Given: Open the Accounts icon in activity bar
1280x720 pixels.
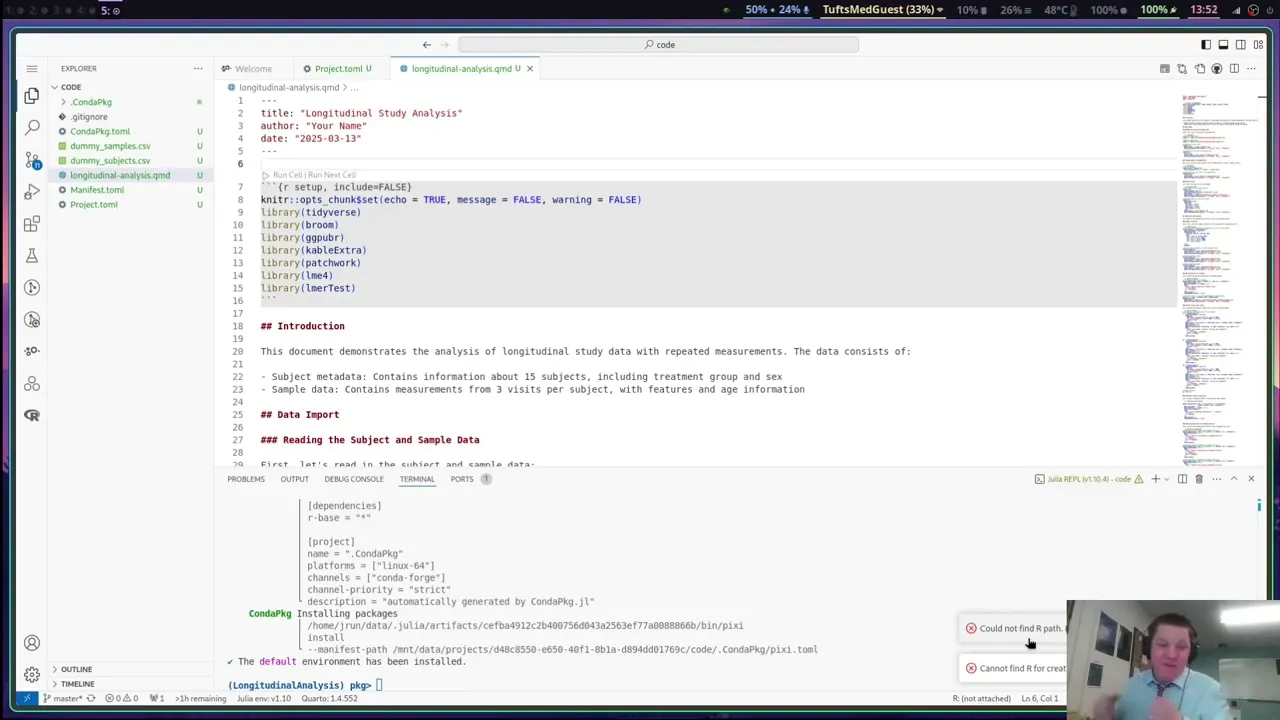Looking at the screenshot, I should (32, 643).
